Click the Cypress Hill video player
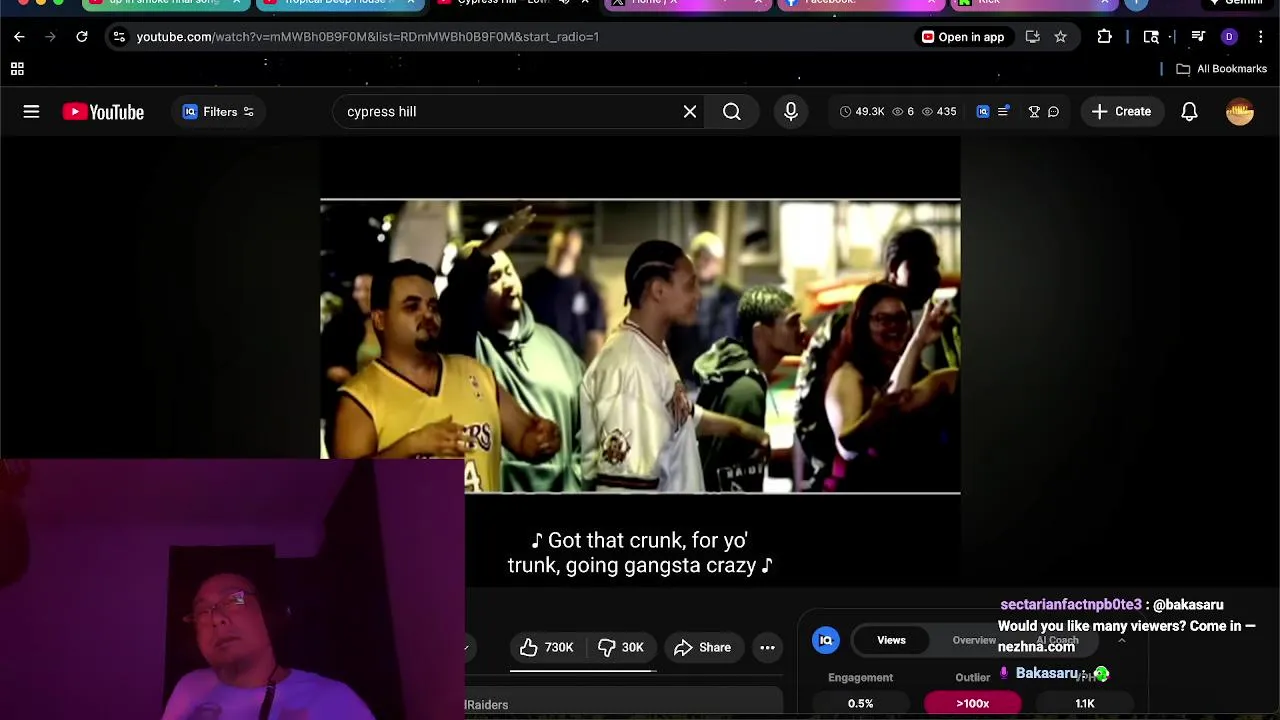1280x720 pixels. pyautogui.click(x=640, y=346)
